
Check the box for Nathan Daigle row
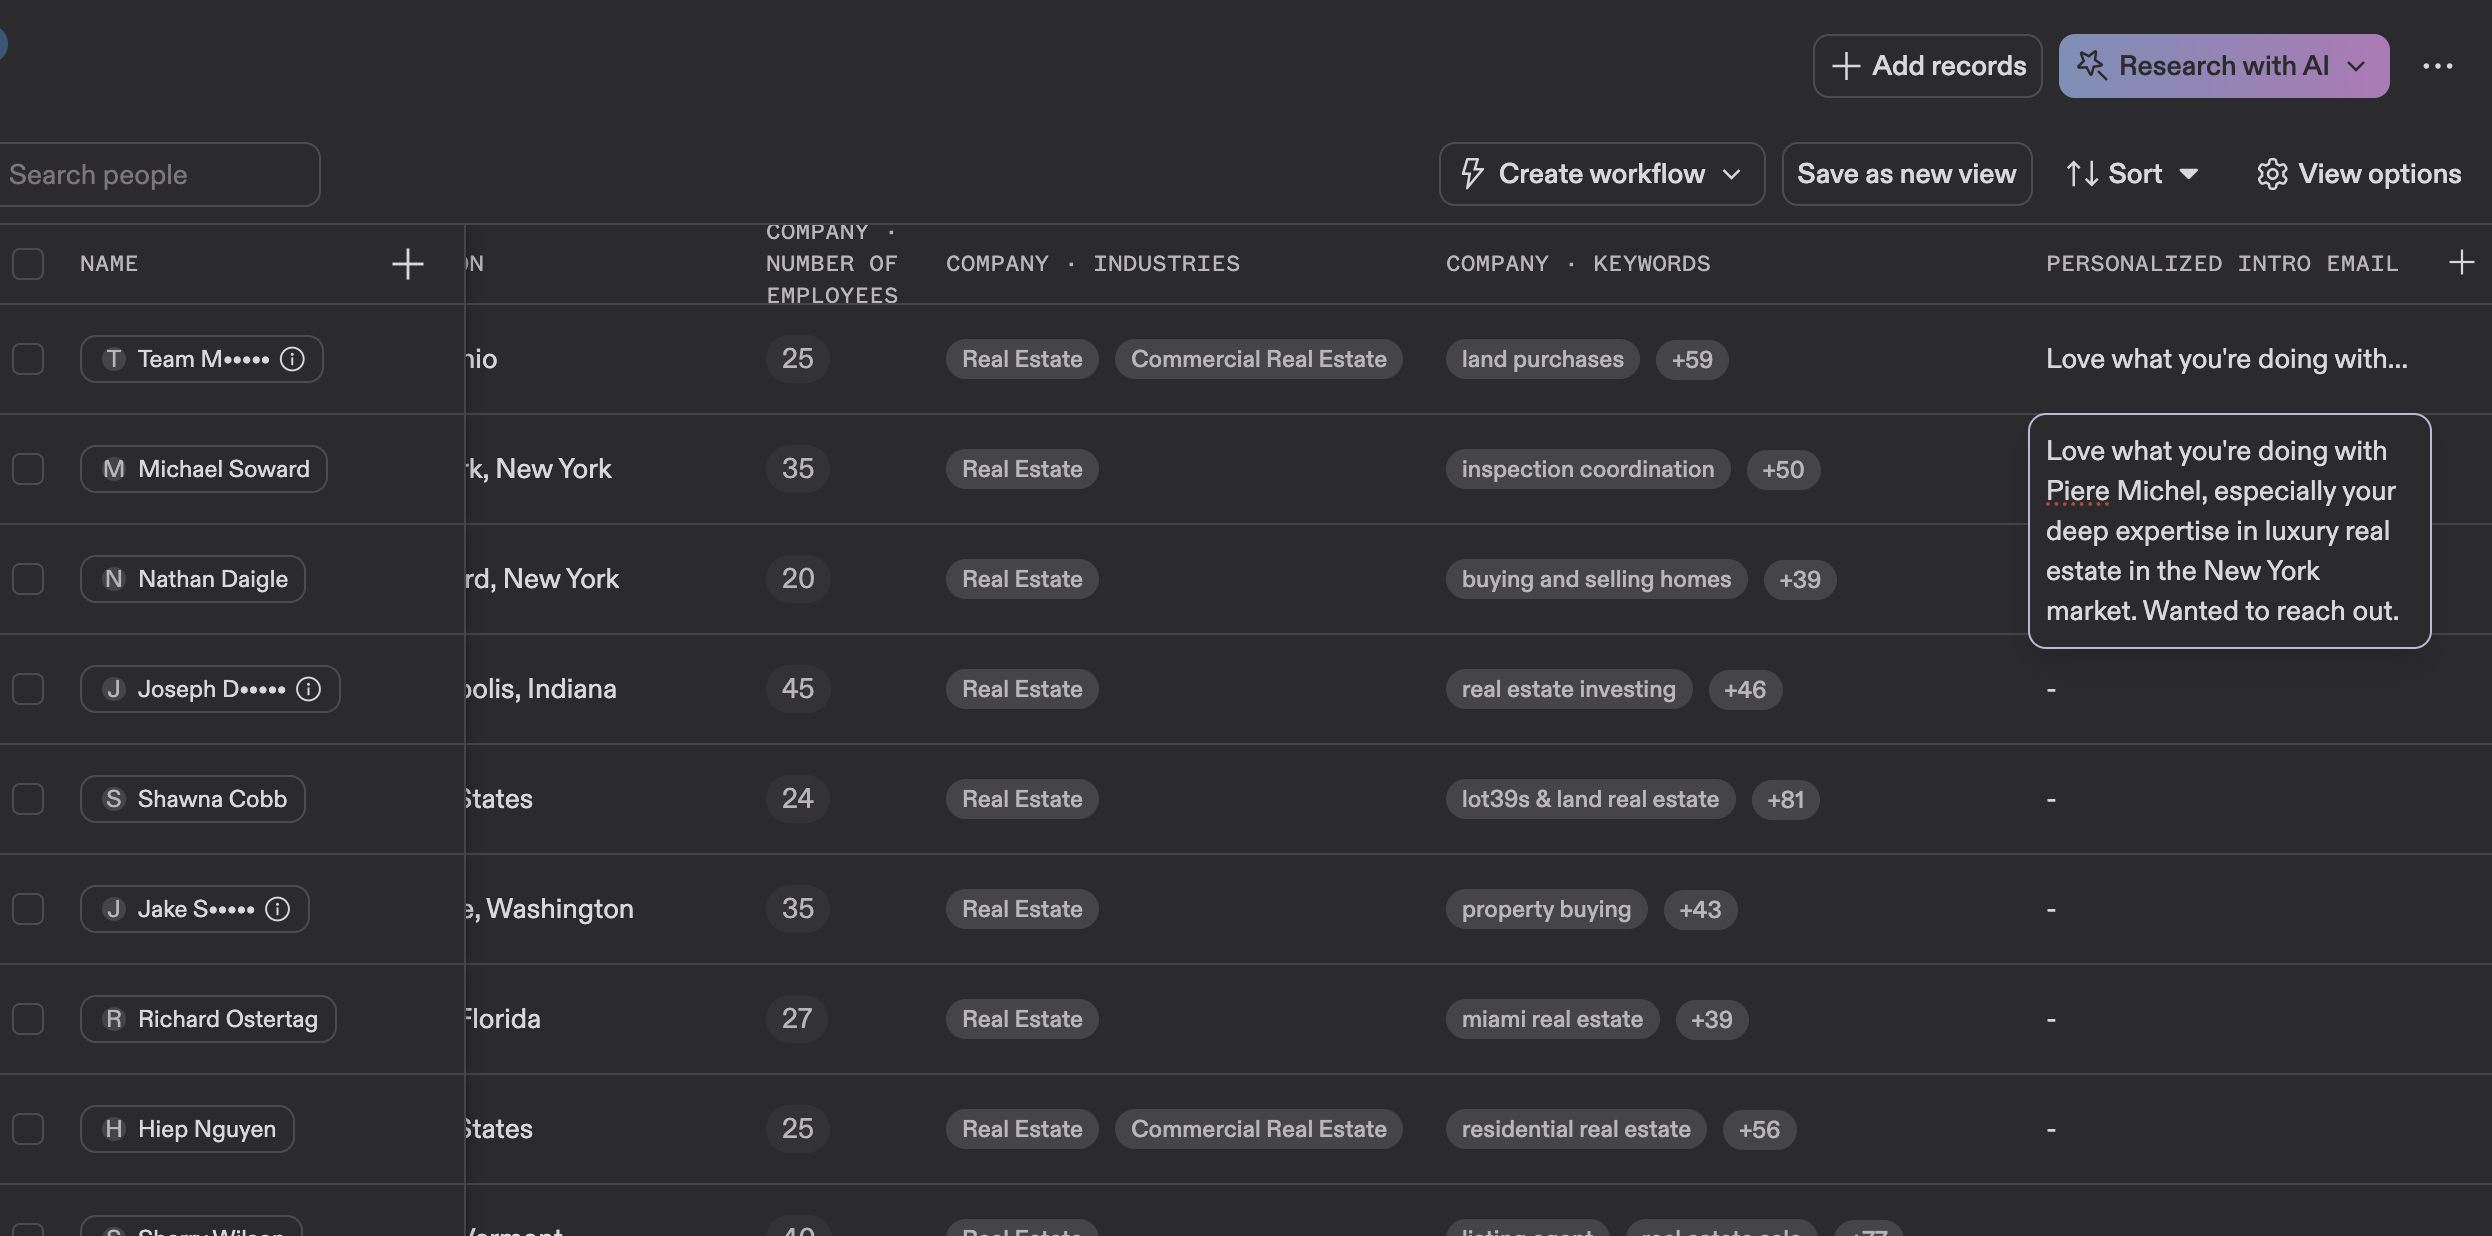pos(28,579)
